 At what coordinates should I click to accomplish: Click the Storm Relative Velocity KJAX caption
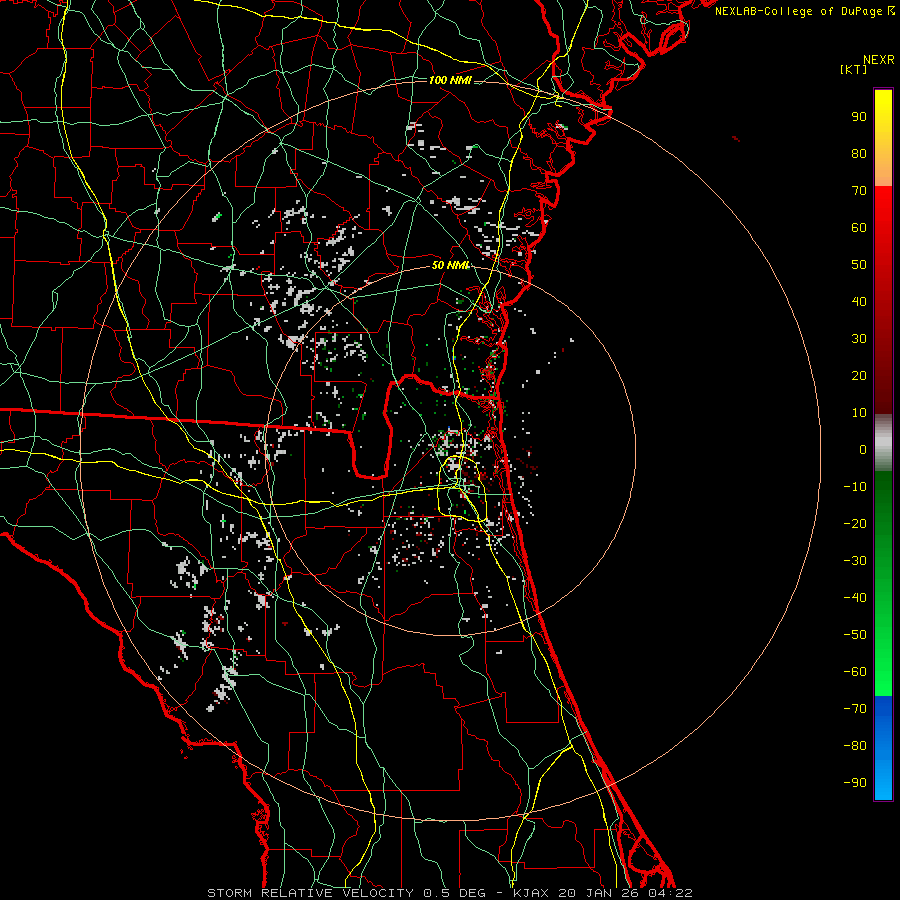[450, 893]
